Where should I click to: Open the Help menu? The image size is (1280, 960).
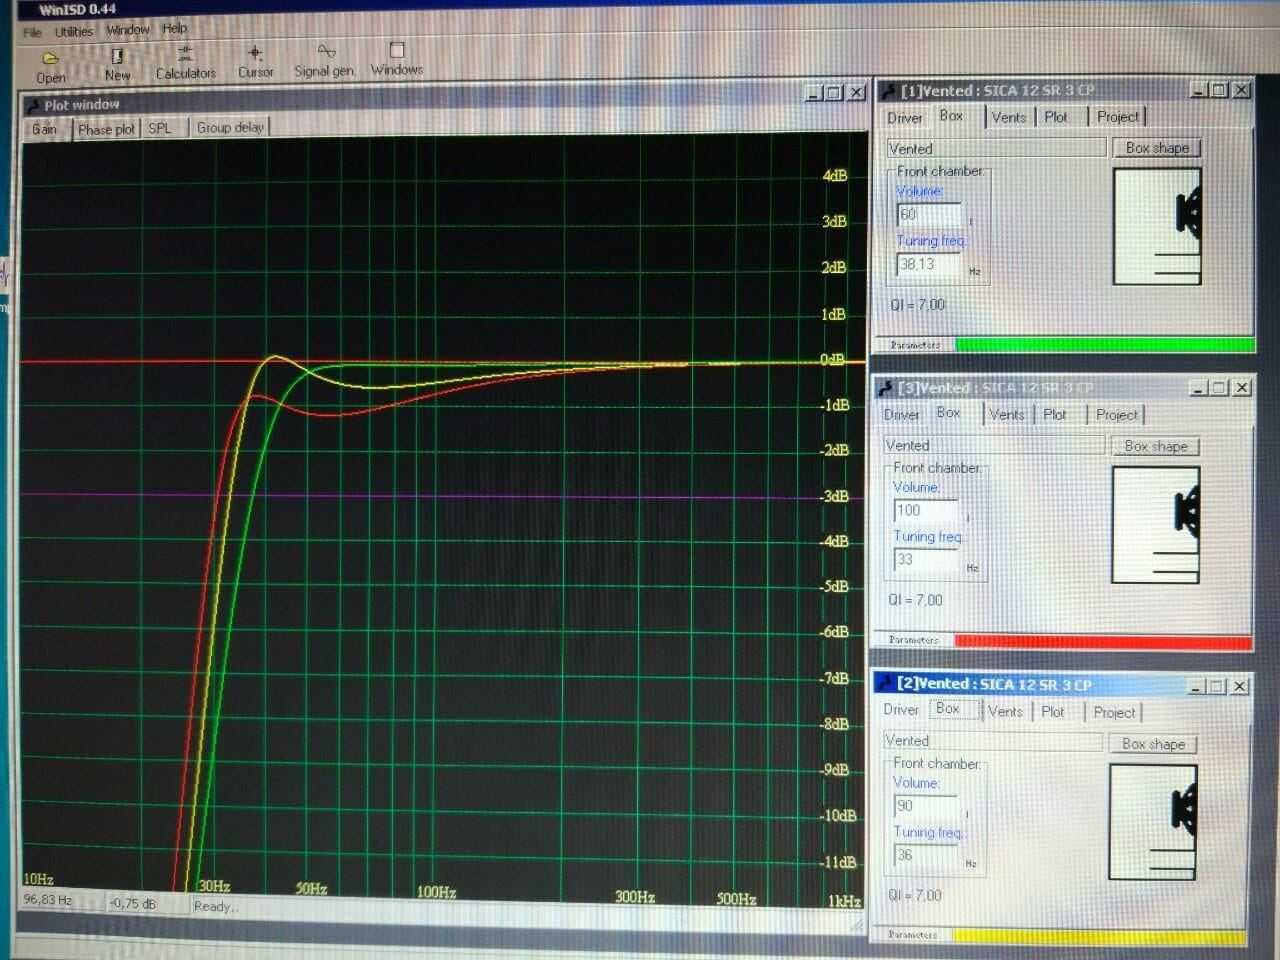(175, 29)
